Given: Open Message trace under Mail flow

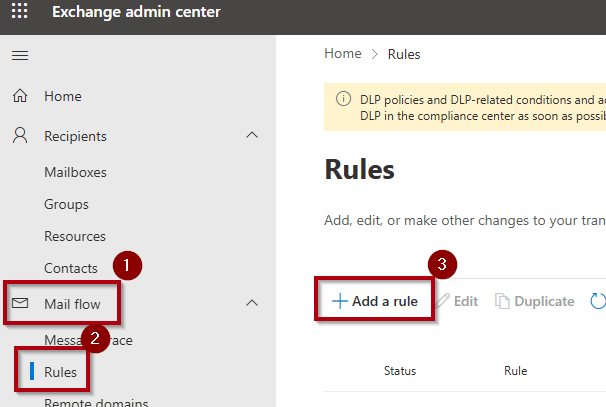Looking at the screenshot, I should [x=88, y=340].
